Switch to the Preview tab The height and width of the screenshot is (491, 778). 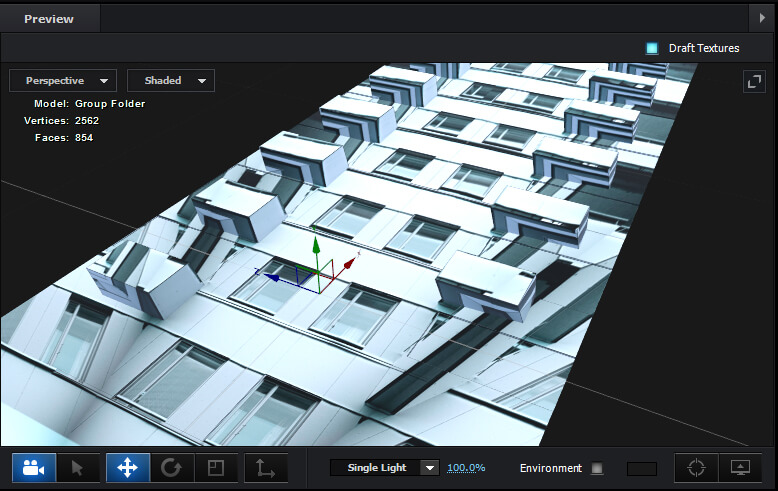[49, 19]
